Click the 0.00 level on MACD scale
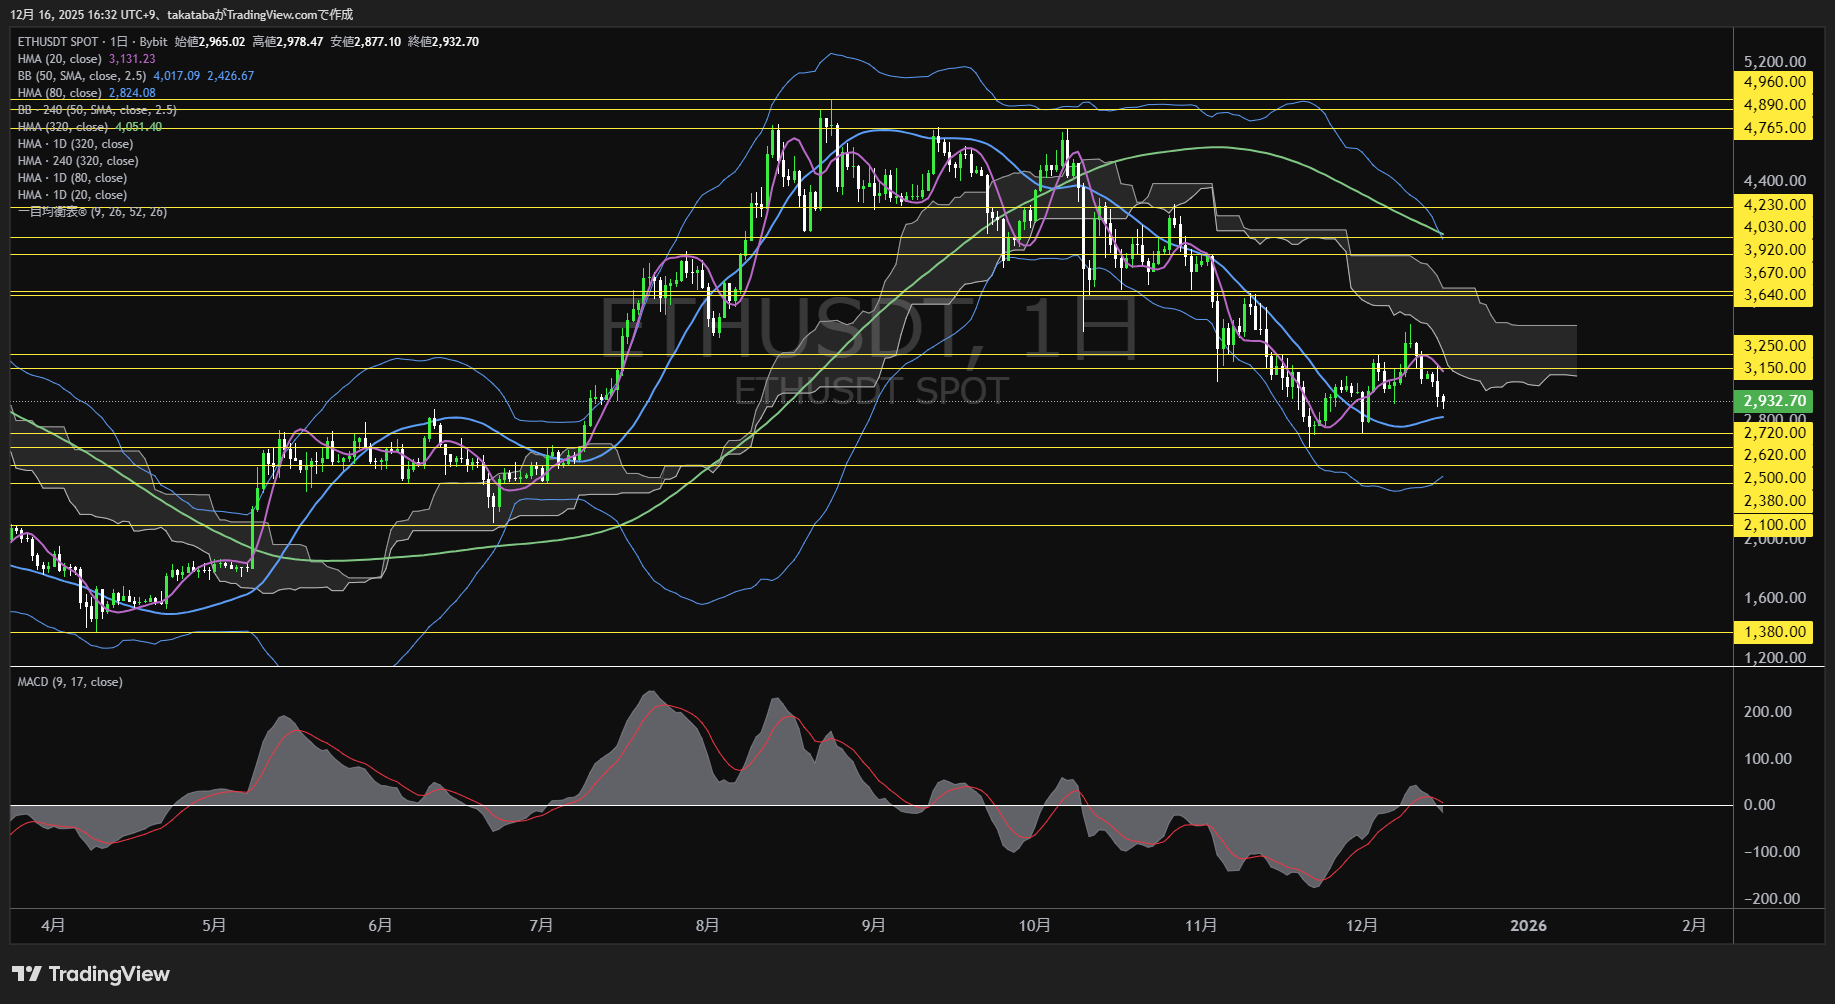Screen dimensions: 1835x1004 1759,805
